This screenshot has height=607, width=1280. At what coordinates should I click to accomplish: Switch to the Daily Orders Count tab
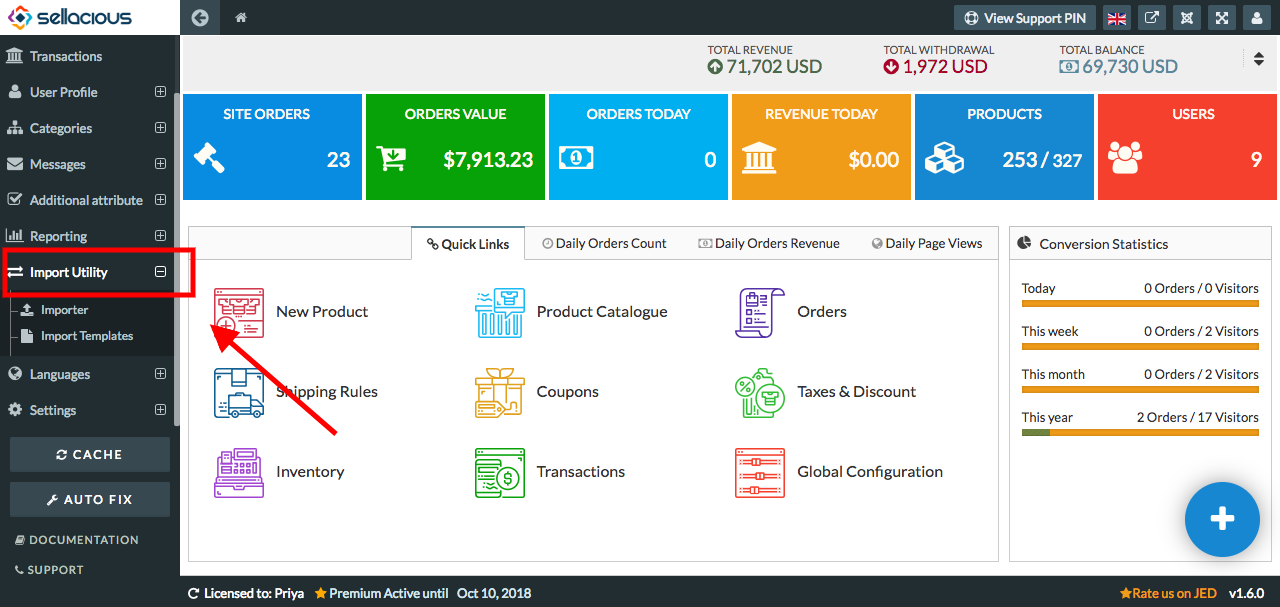[x=604, y=243]
